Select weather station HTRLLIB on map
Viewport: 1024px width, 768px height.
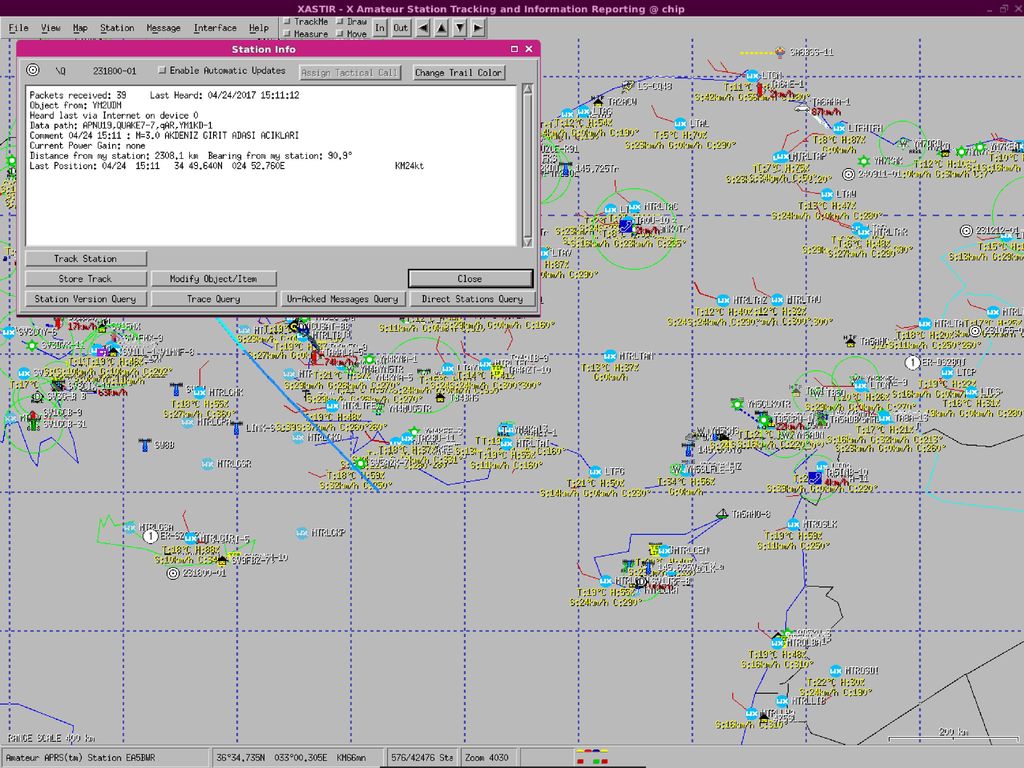[782, 701]
